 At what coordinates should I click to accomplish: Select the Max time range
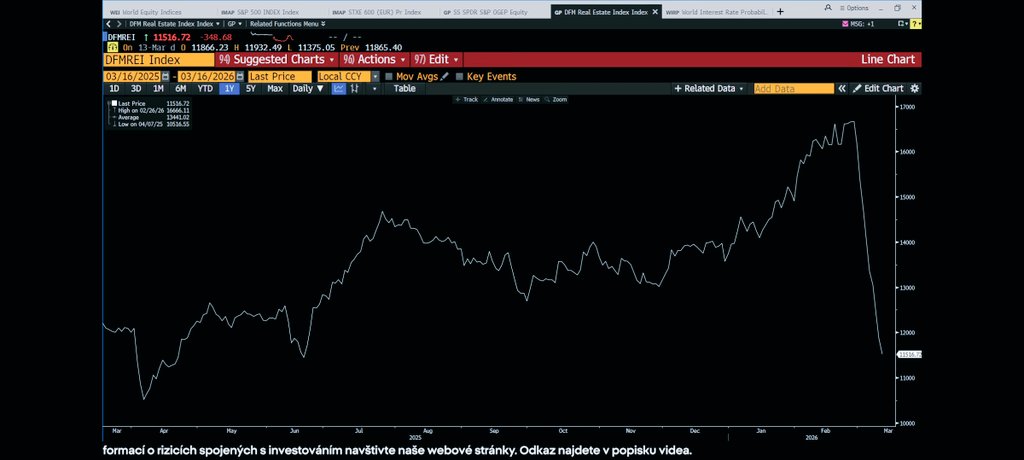point(275,89)
